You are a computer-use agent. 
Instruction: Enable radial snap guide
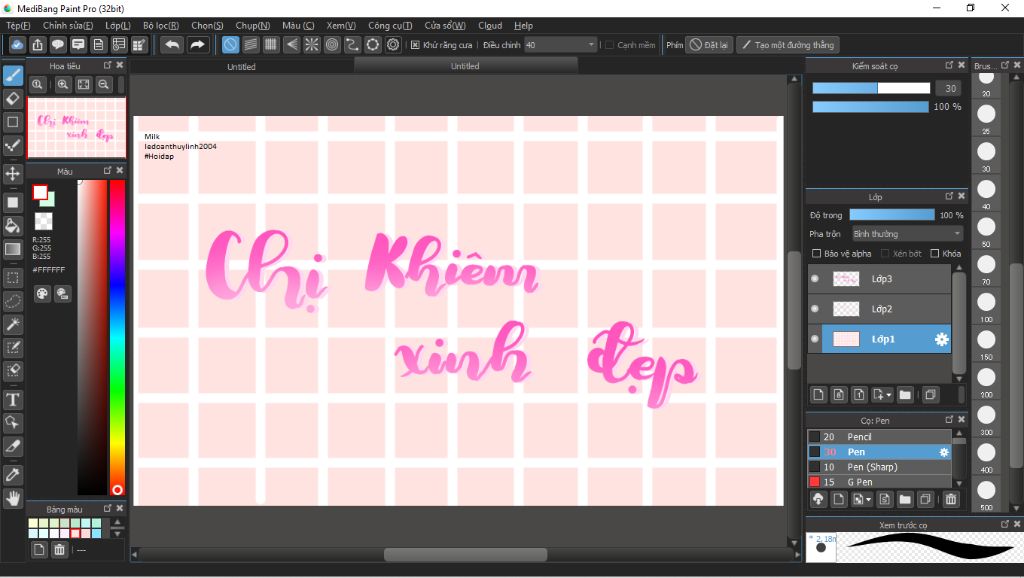tap(312, 44)
